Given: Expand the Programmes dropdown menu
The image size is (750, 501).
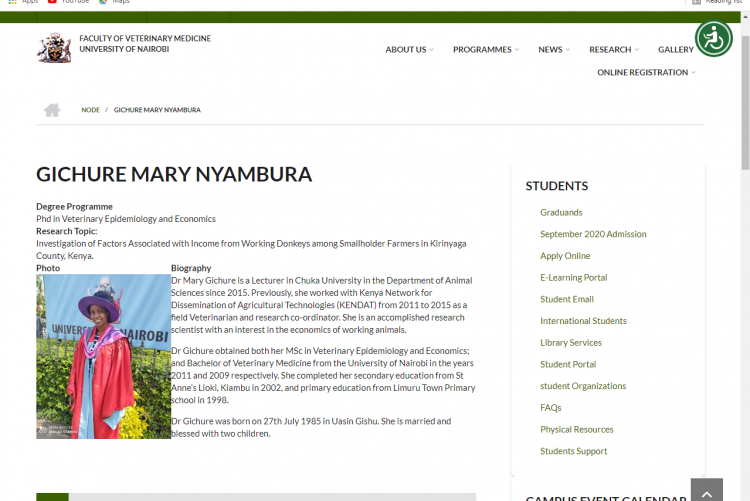Looking at the screenshot, I should tap(485, 50).
